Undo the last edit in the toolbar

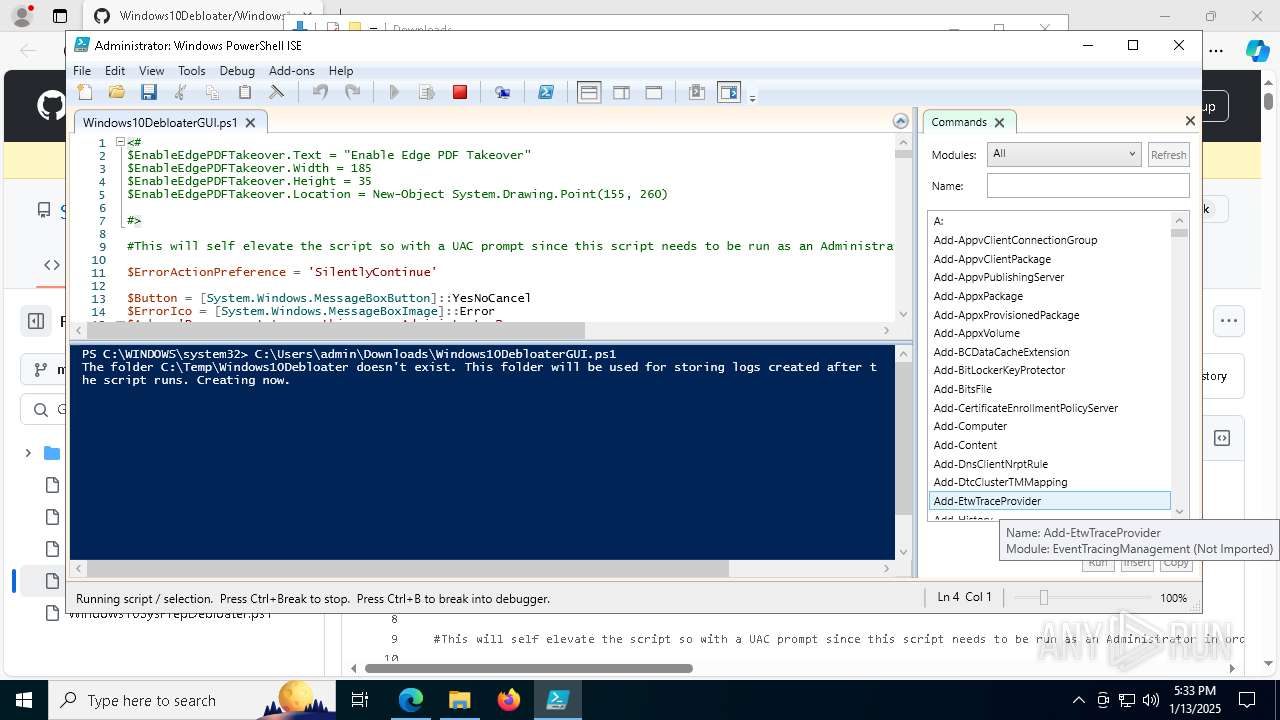320,92
